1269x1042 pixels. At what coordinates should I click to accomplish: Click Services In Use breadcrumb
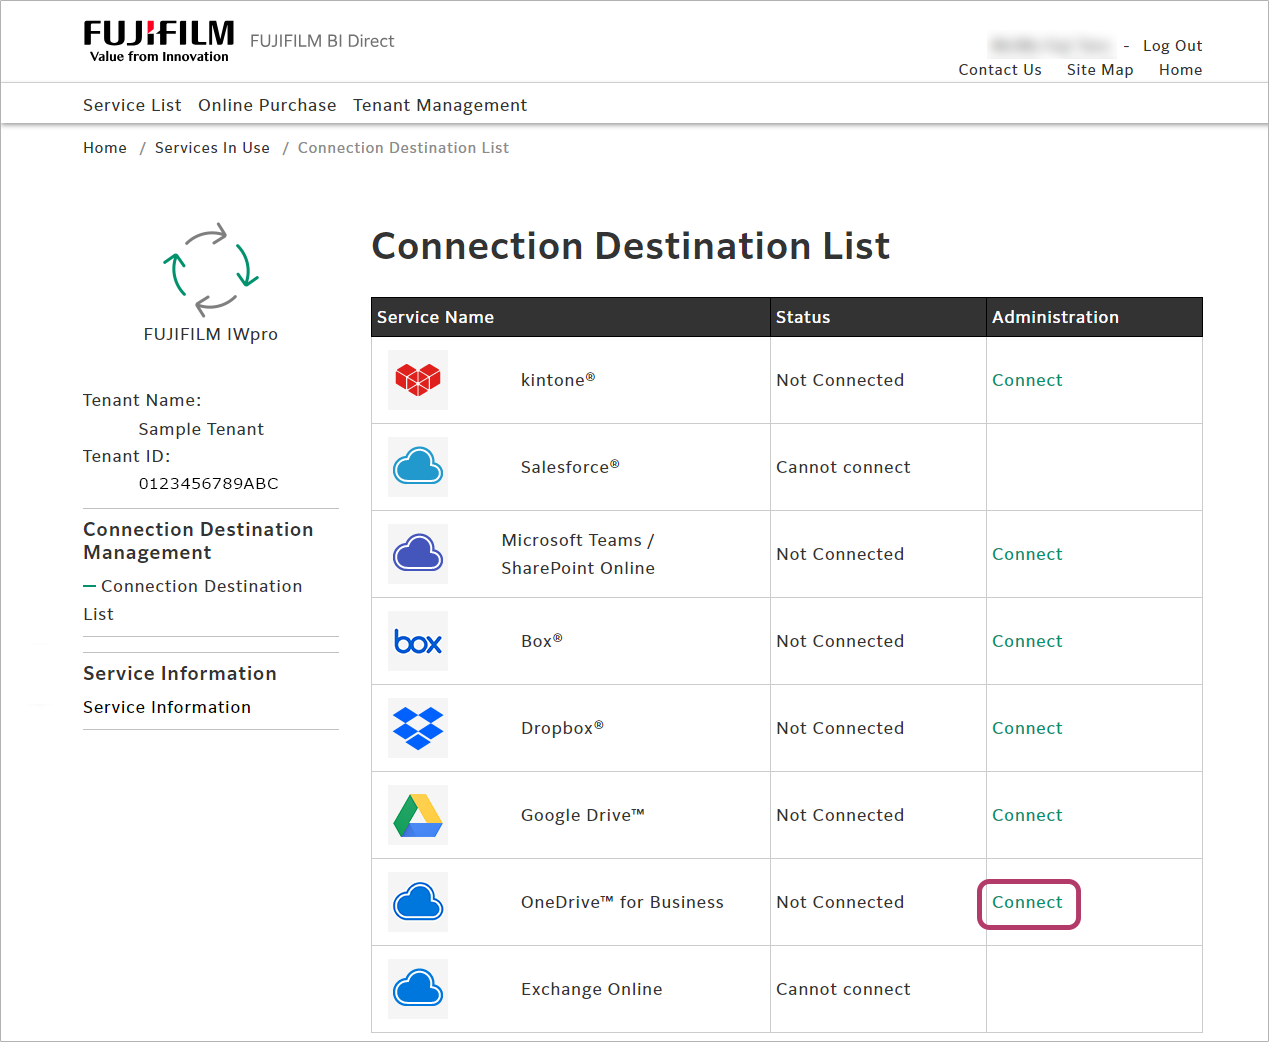[x=212, y=148]
